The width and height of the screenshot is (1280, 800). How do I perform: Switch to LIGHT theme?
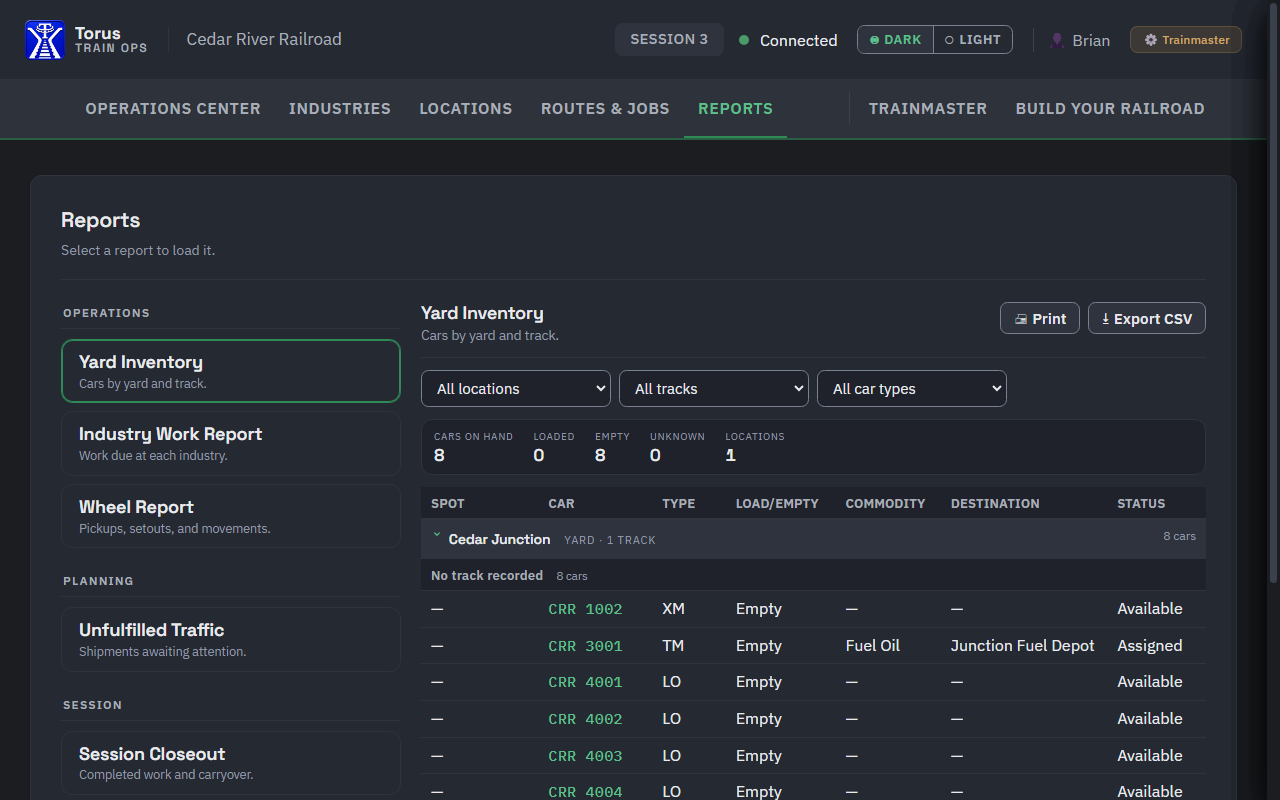pos(973,40)
